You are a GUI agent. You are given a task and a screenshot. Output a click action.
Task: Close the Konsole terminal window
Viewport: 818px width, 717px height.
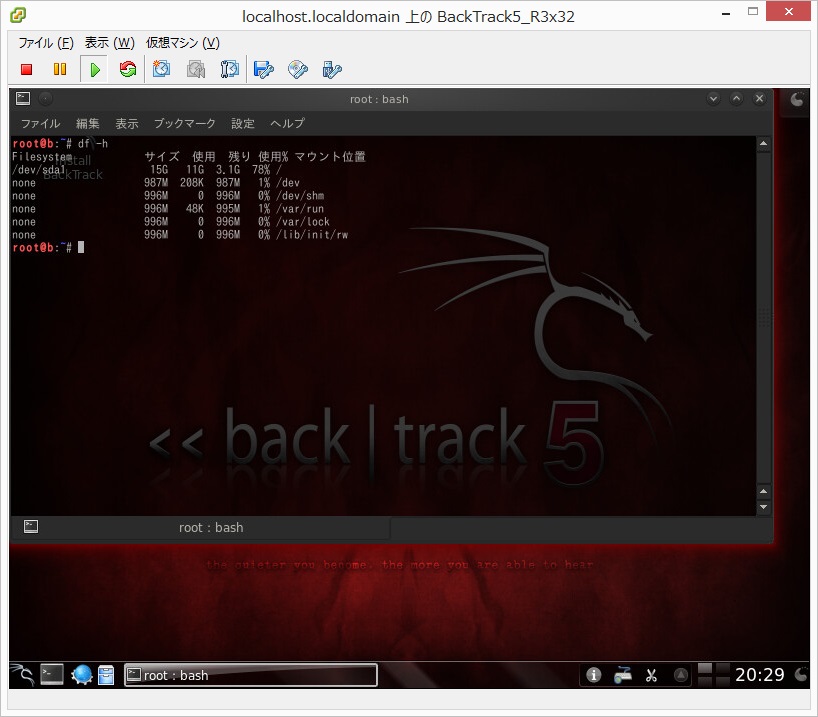[760, 99]
